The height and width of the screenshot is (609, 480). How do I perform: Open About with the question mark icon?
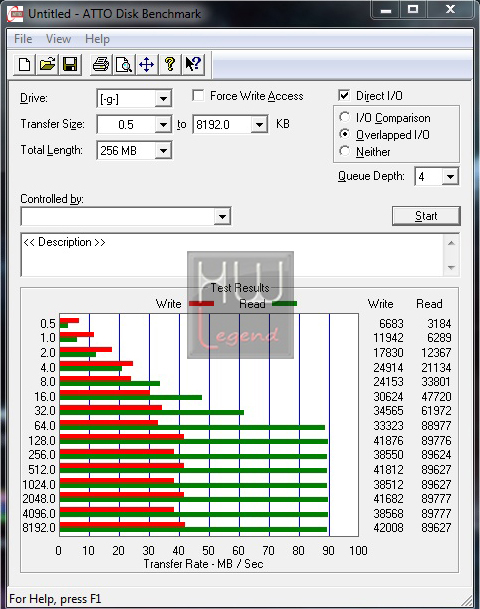169,64
